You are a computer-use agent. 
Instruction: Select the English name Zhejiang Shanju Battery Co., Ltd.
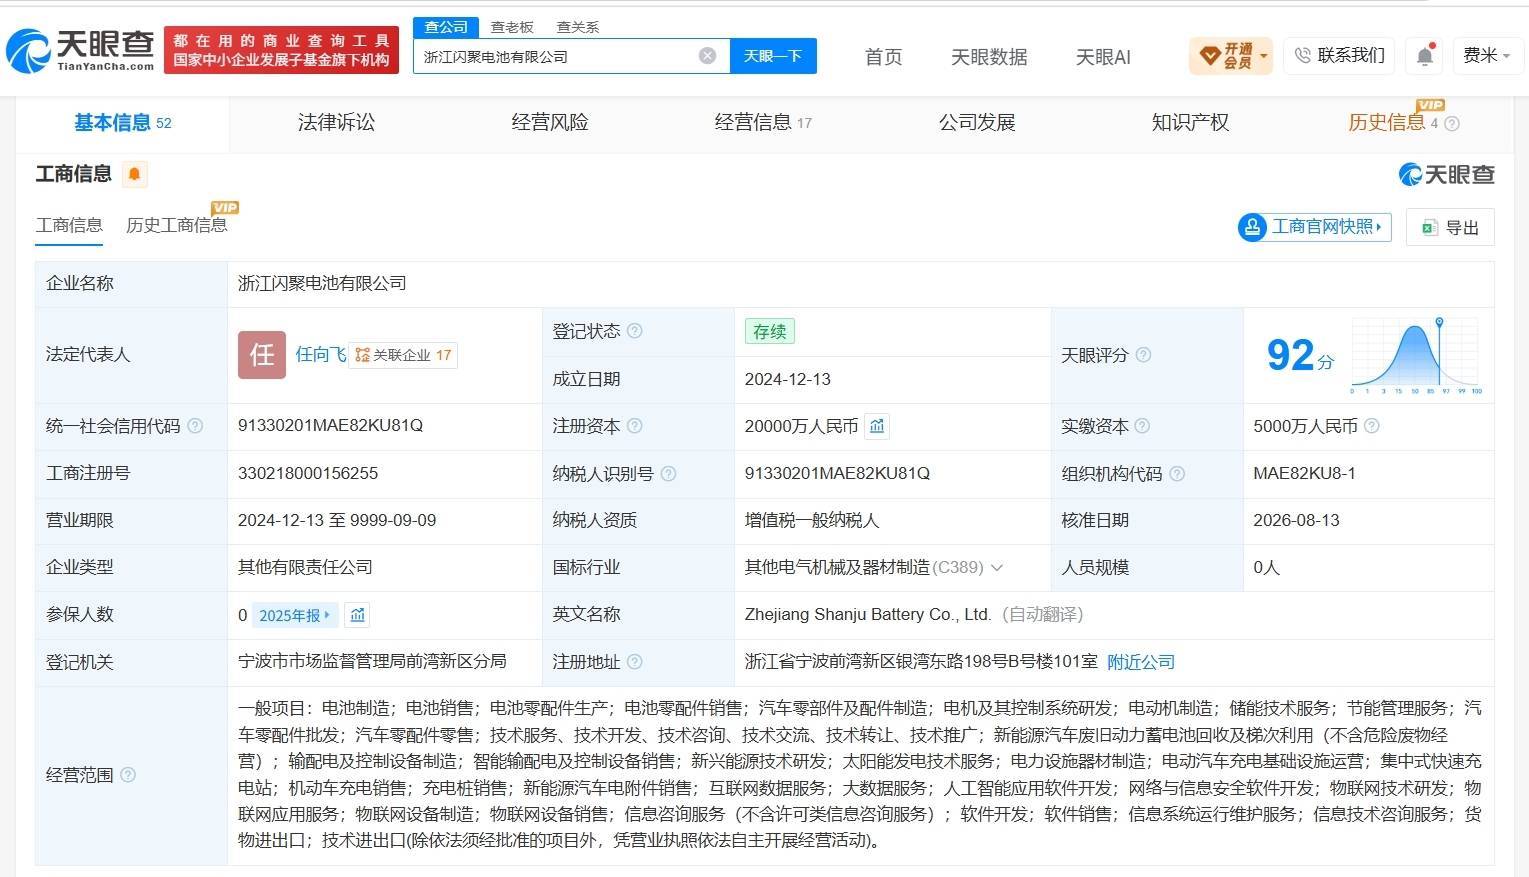(868, 615)
